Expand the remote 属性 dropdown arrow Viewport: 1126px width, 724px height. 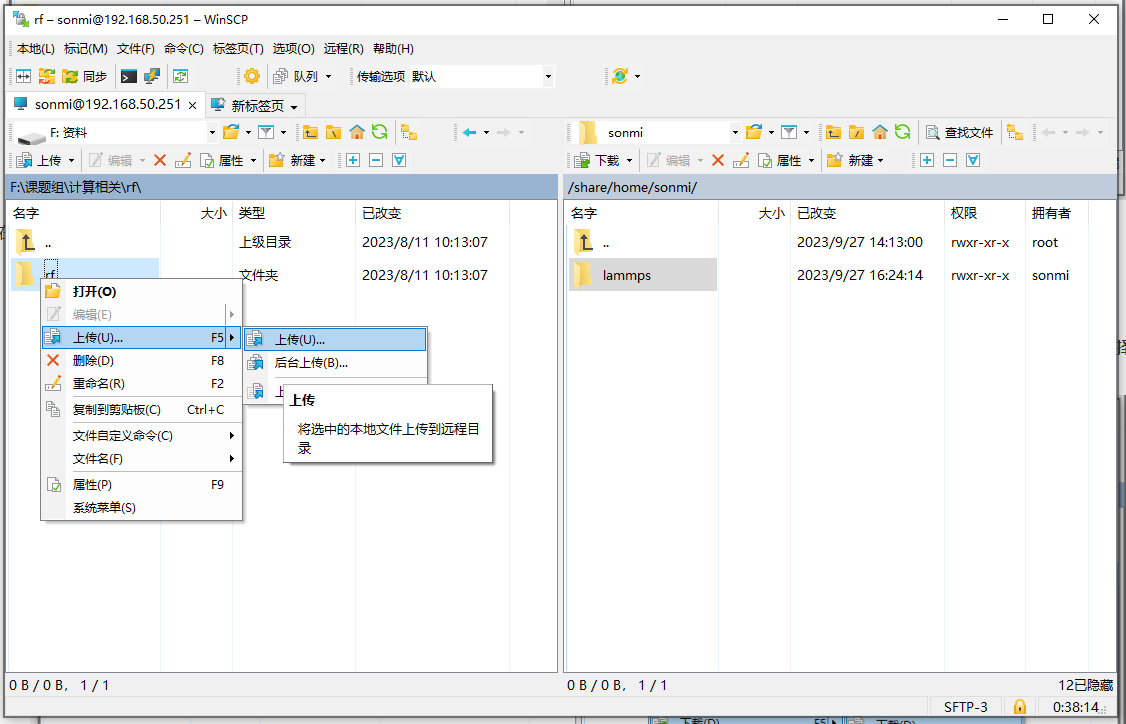pos(811,160)
